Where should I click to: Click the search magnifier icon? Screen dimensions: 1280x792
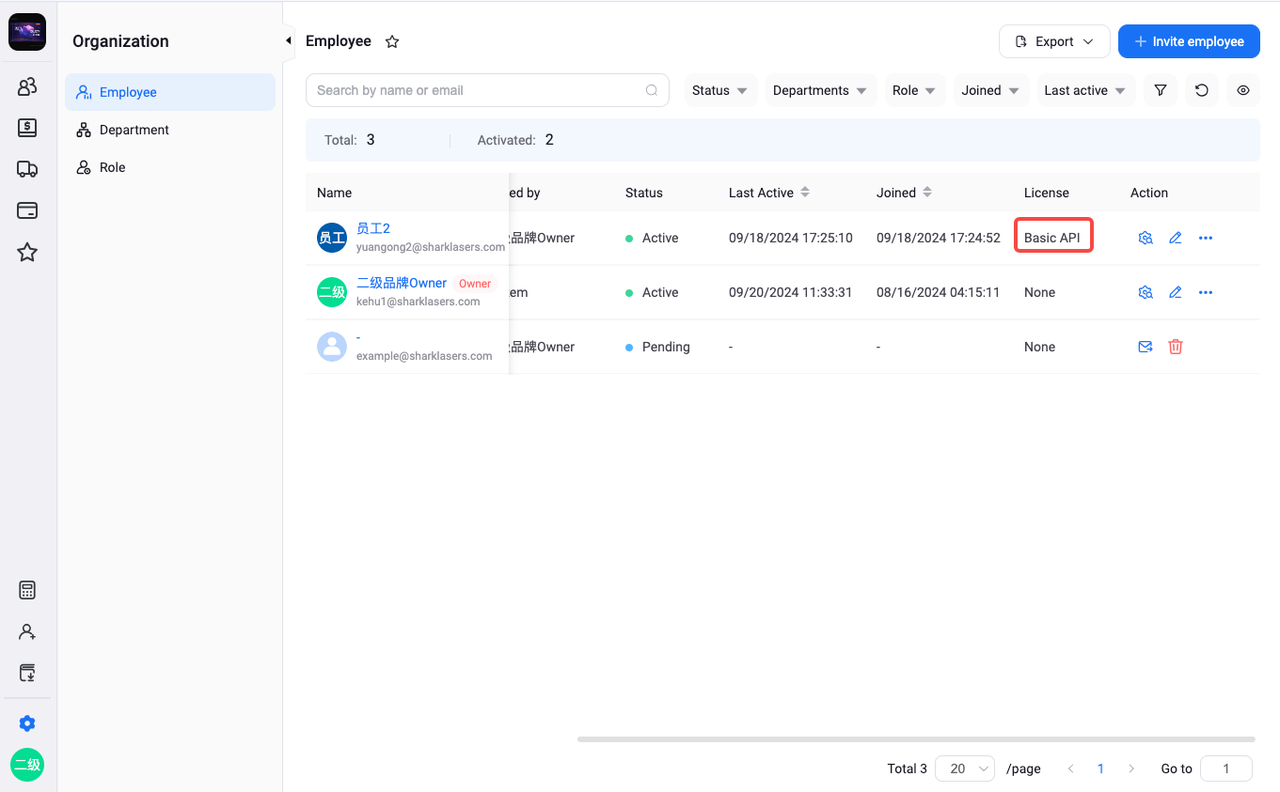[651, 90]
